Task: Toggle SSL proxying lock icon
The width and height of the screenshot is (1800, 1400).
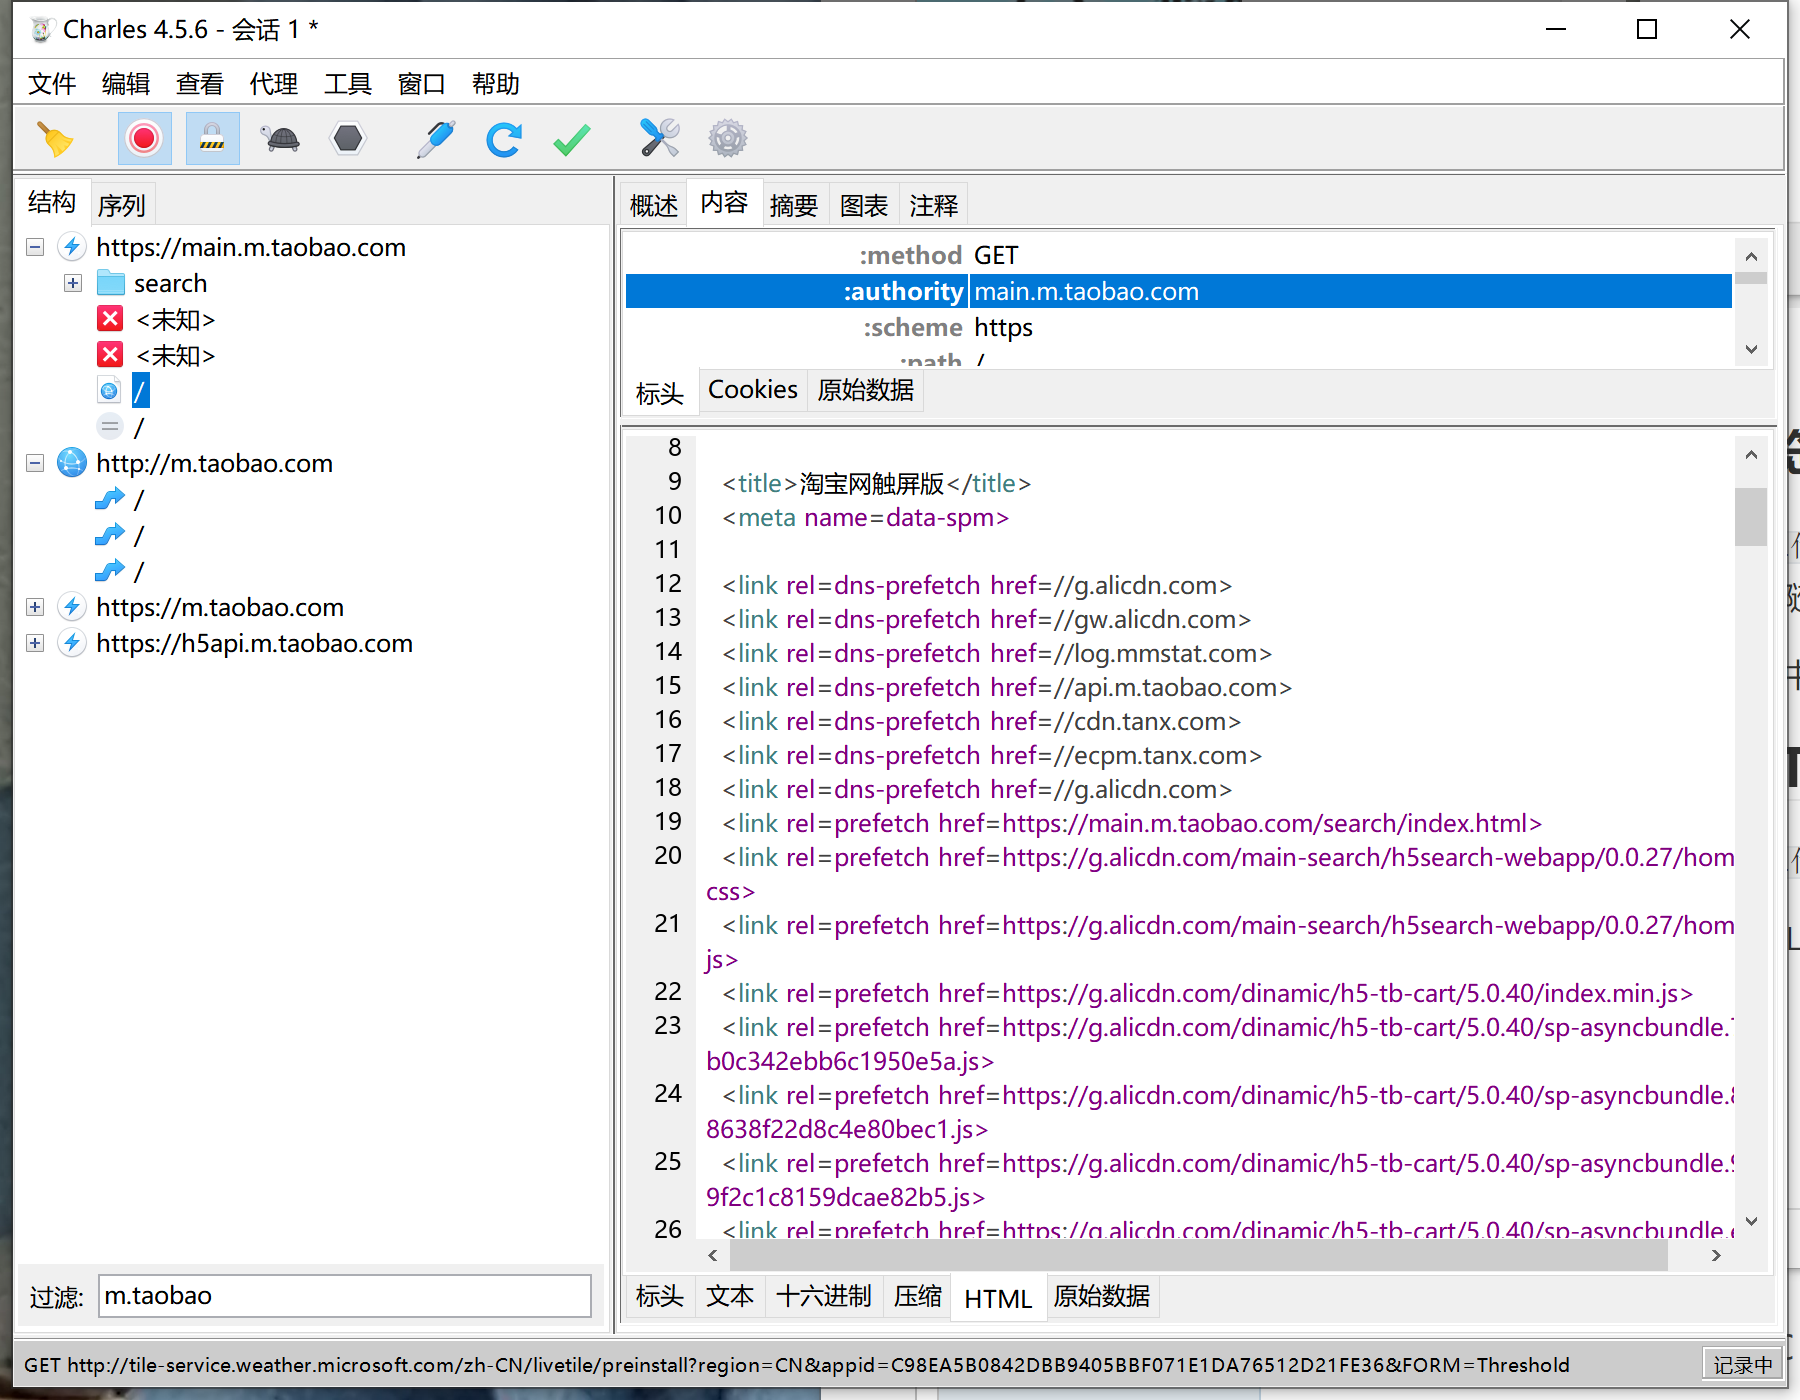Action: pyautogui.click(x=212, y=138)
